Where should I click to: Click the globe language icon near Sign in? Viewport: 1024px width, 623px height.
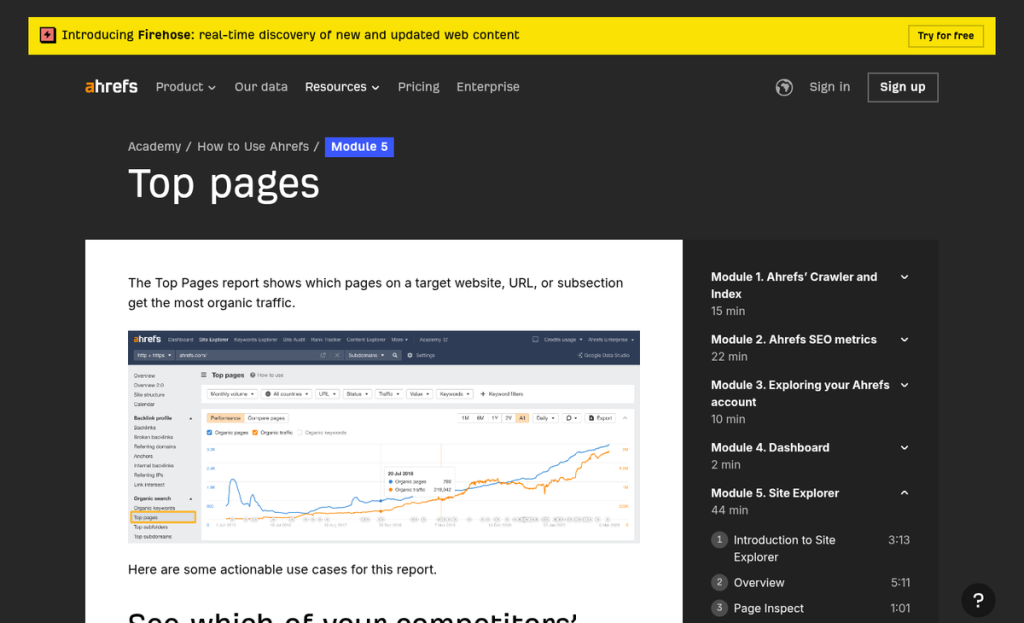[x=783, y=87]
